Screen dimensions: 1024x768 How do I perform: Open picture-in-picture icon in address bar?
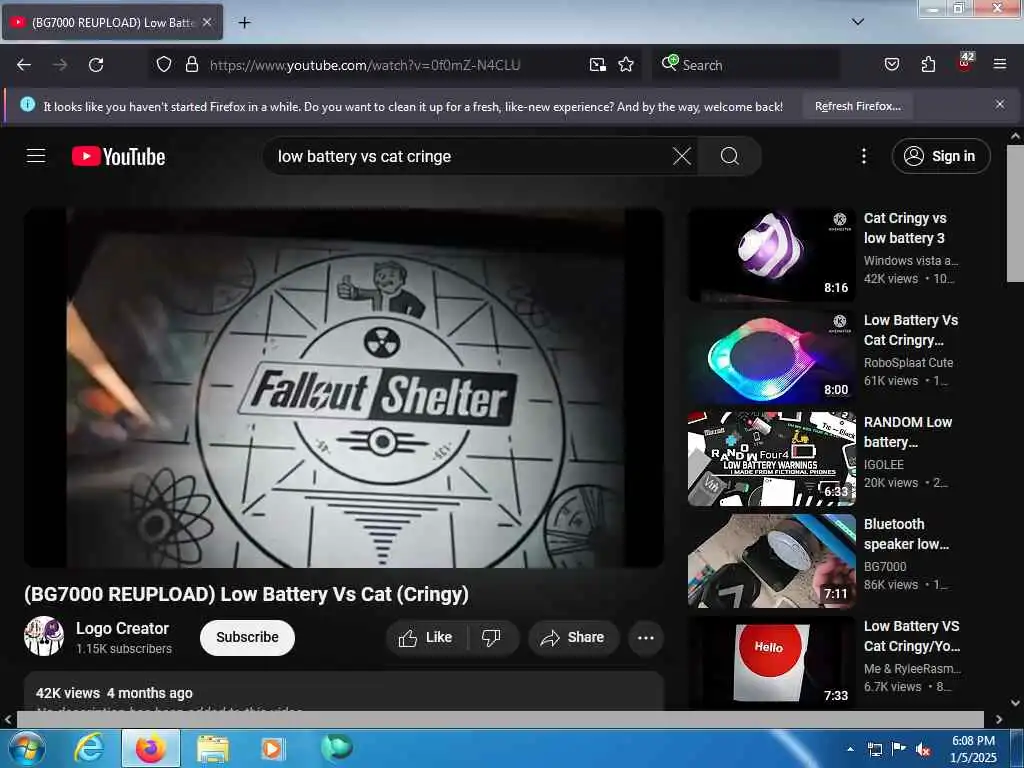598,65
